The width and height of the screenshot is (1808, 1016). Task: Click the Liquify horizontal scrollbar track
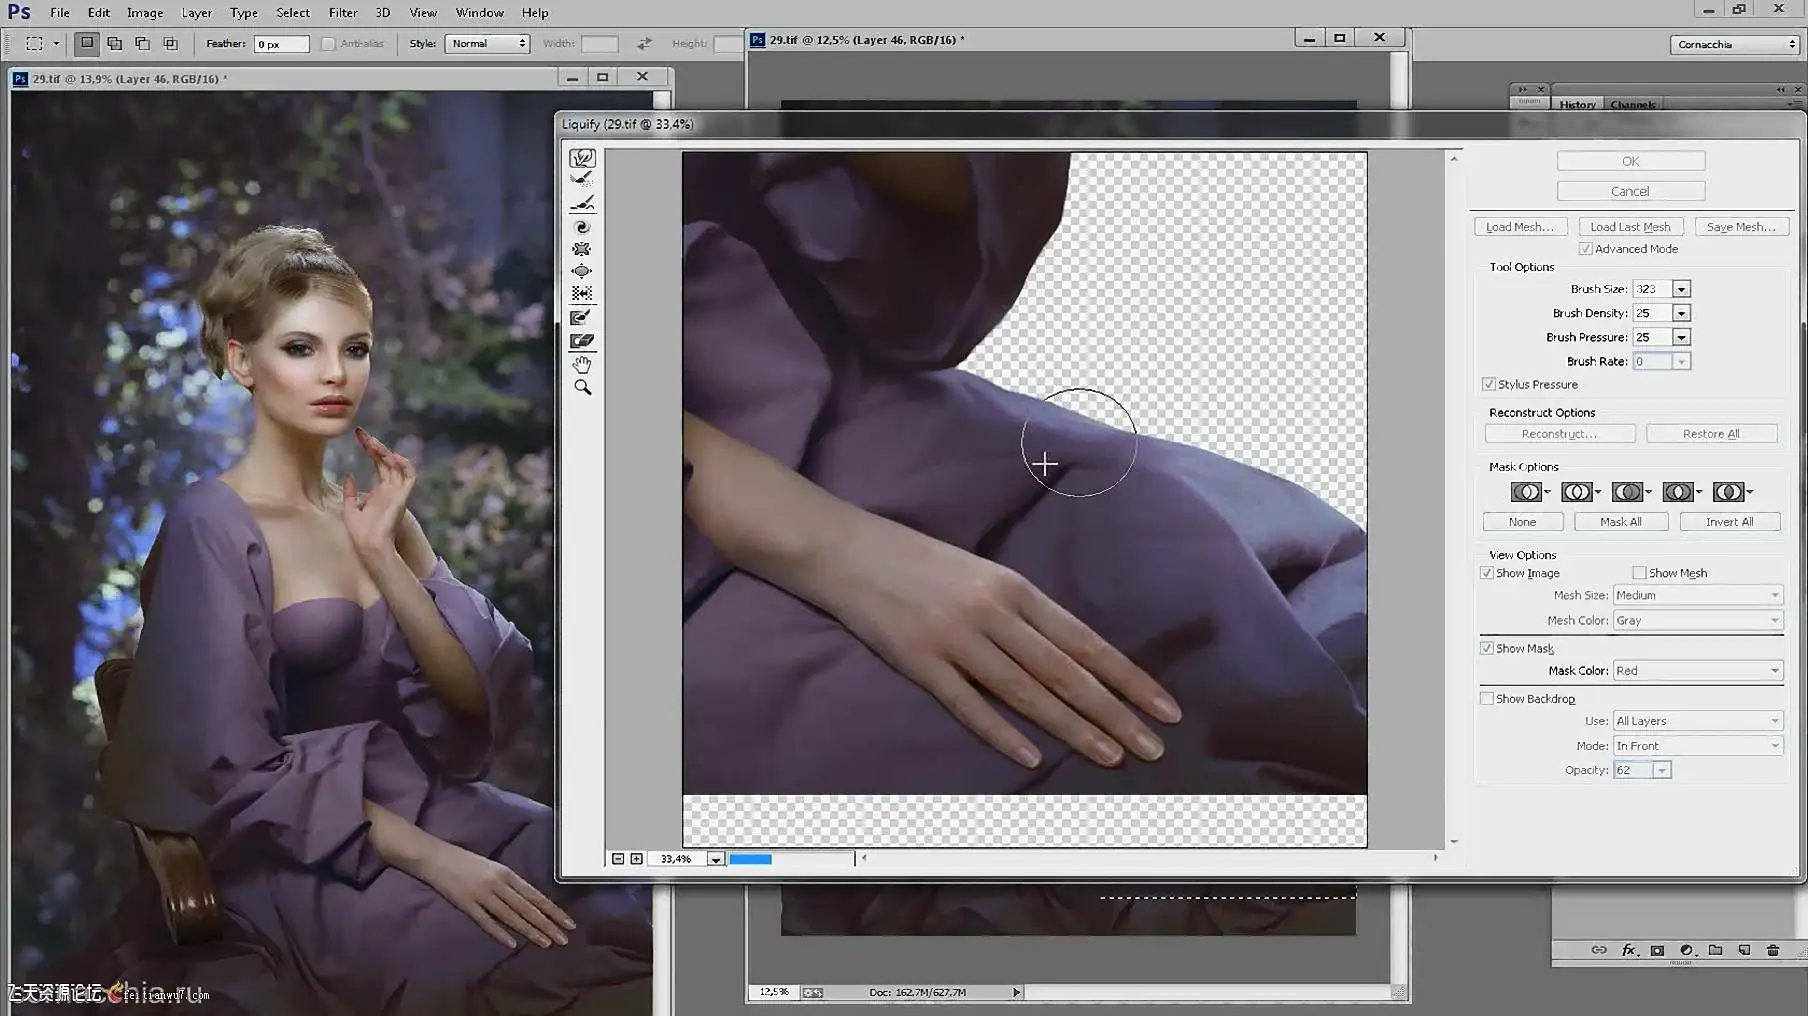1149,858
